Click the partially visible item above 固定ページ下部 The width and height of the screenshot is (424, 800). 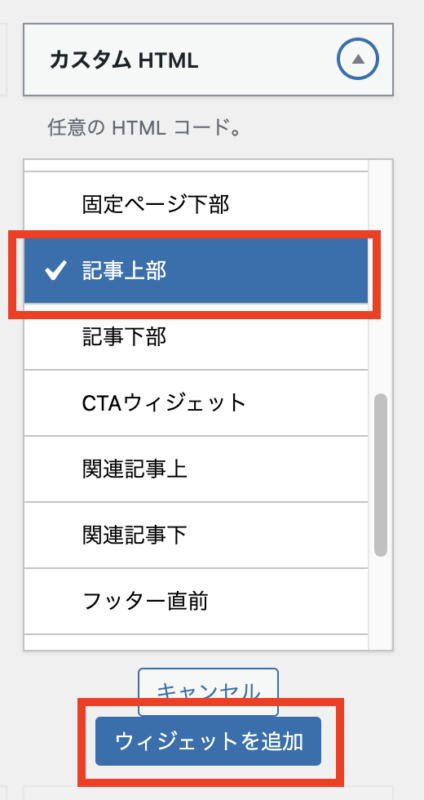[196, 165]
